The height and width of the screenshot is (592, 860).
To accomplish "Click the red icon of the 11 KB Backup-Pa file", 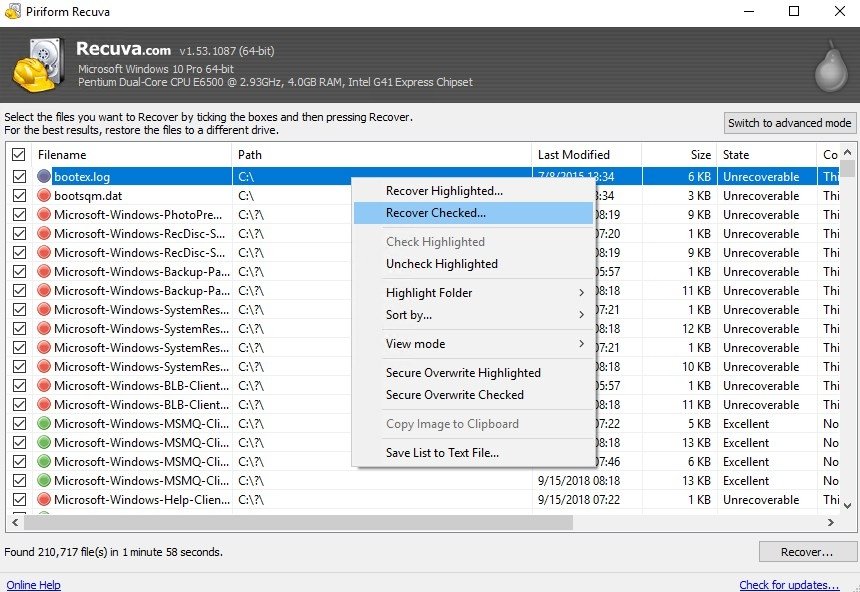I will 44,290.
